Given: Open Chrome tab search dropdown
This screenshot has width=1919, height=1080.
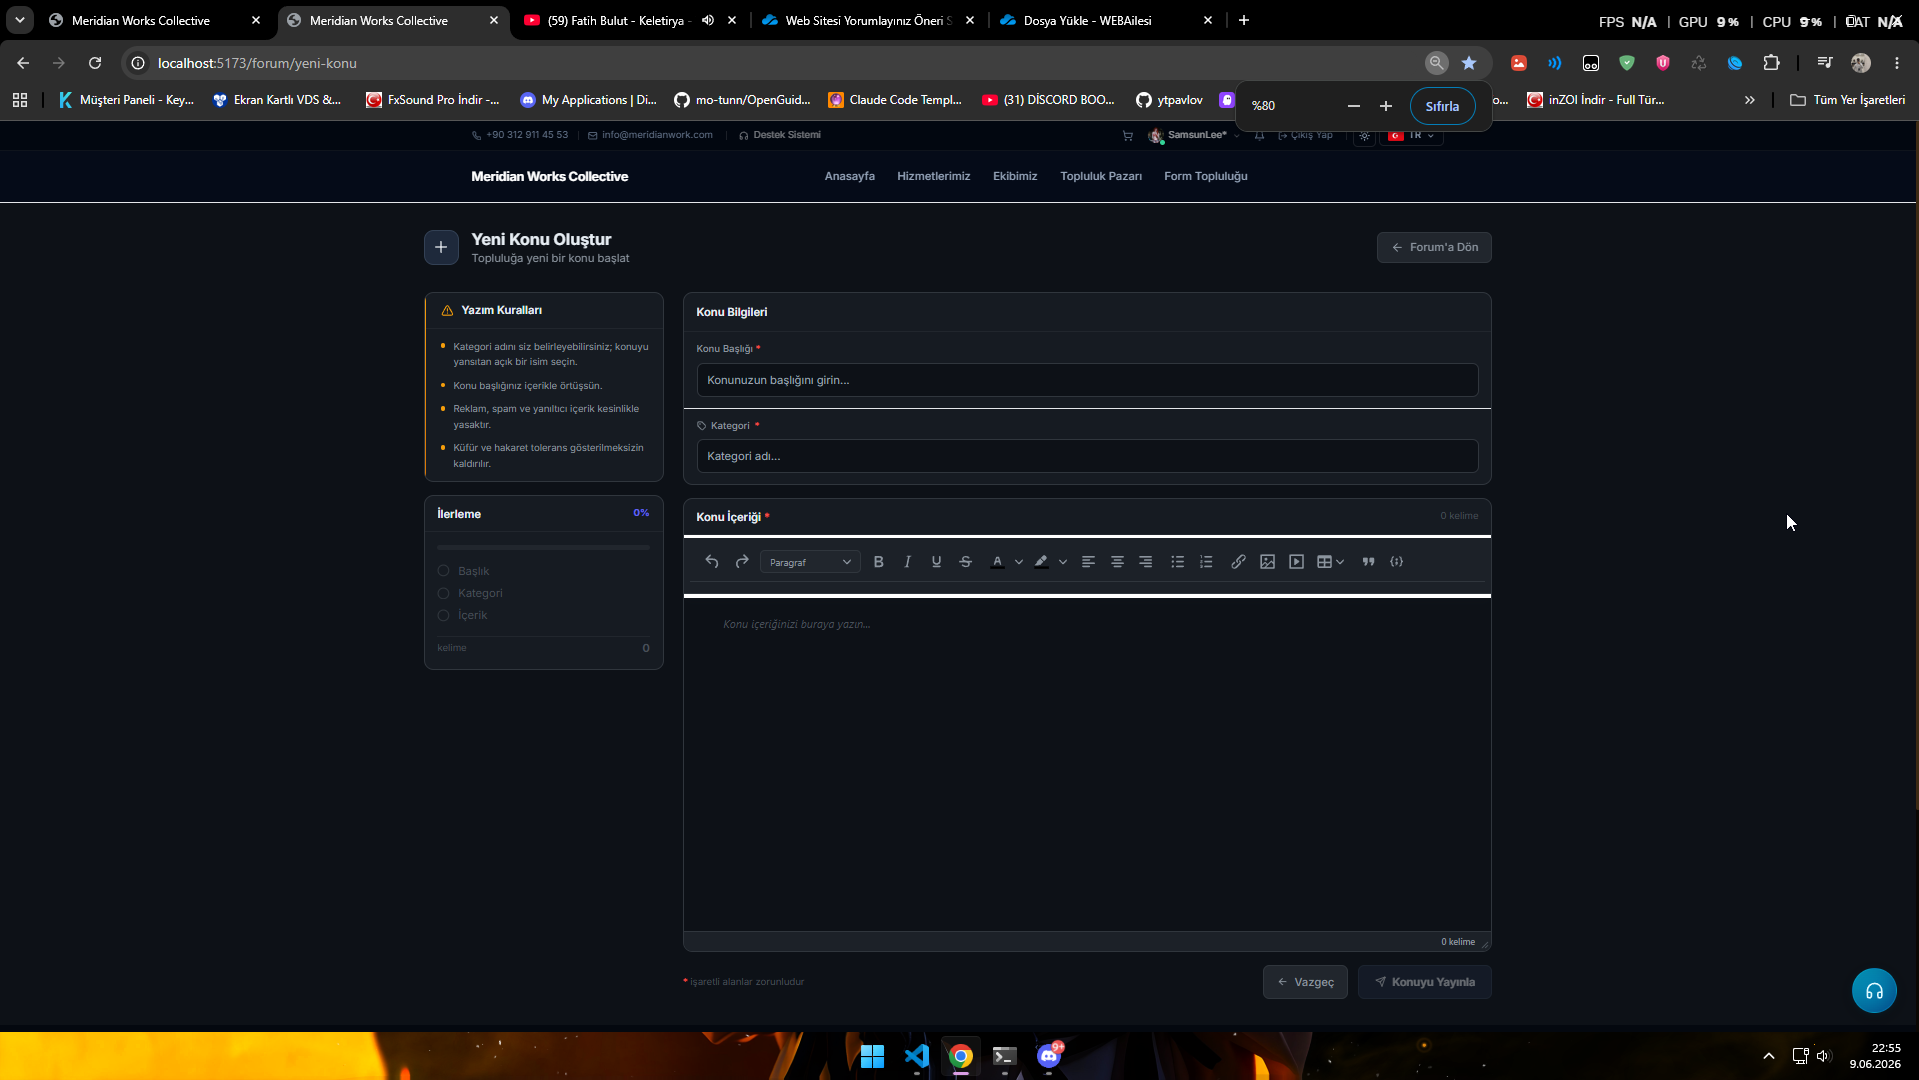Looking at the screenshot, I should point(20,20).
